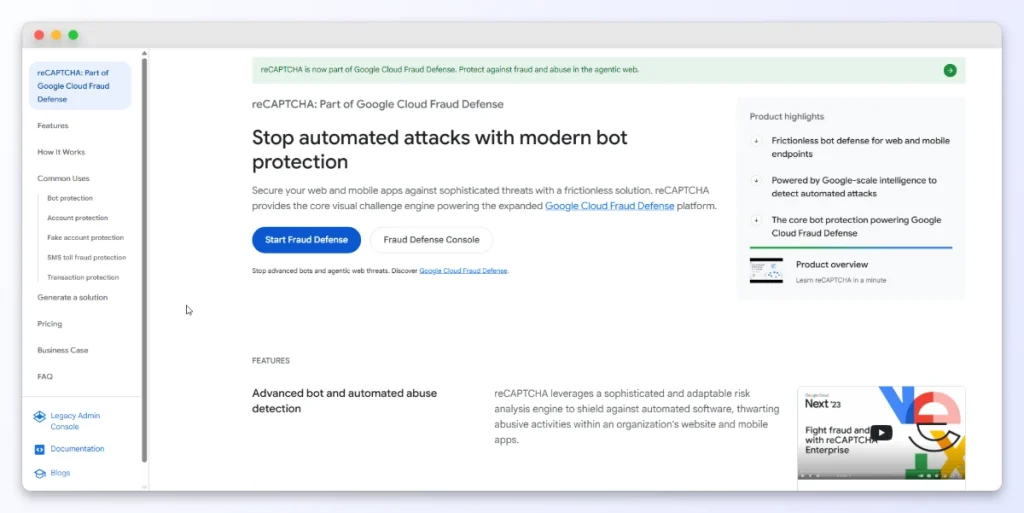Screen dimensions: 1024x513
Task: Click the yellow minimize window button
Action: point(56,35)
